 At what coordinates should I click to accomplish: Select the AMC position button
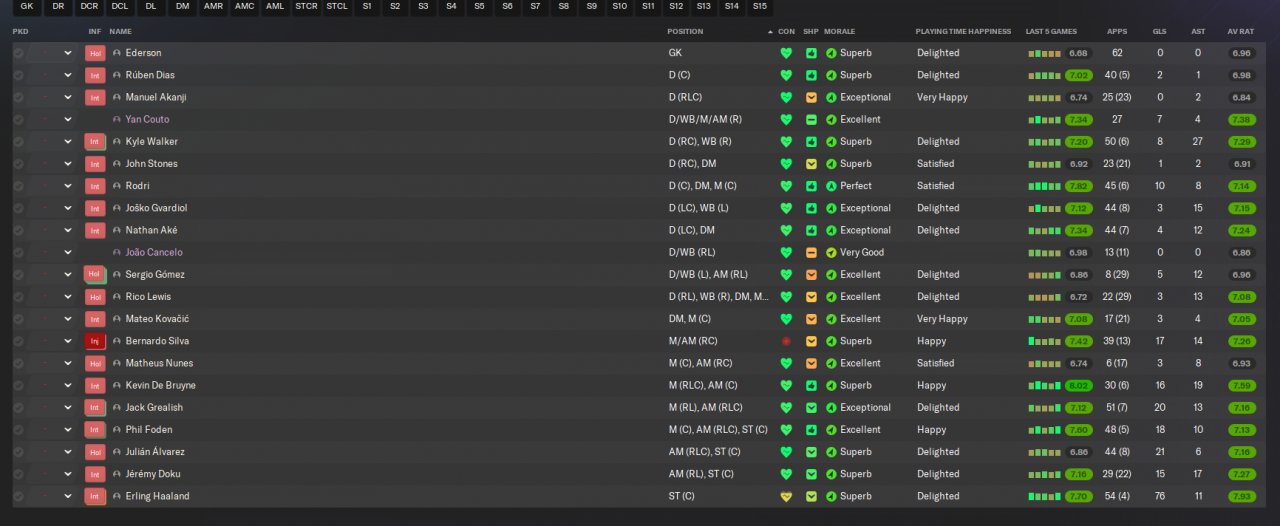pos(244,6)
